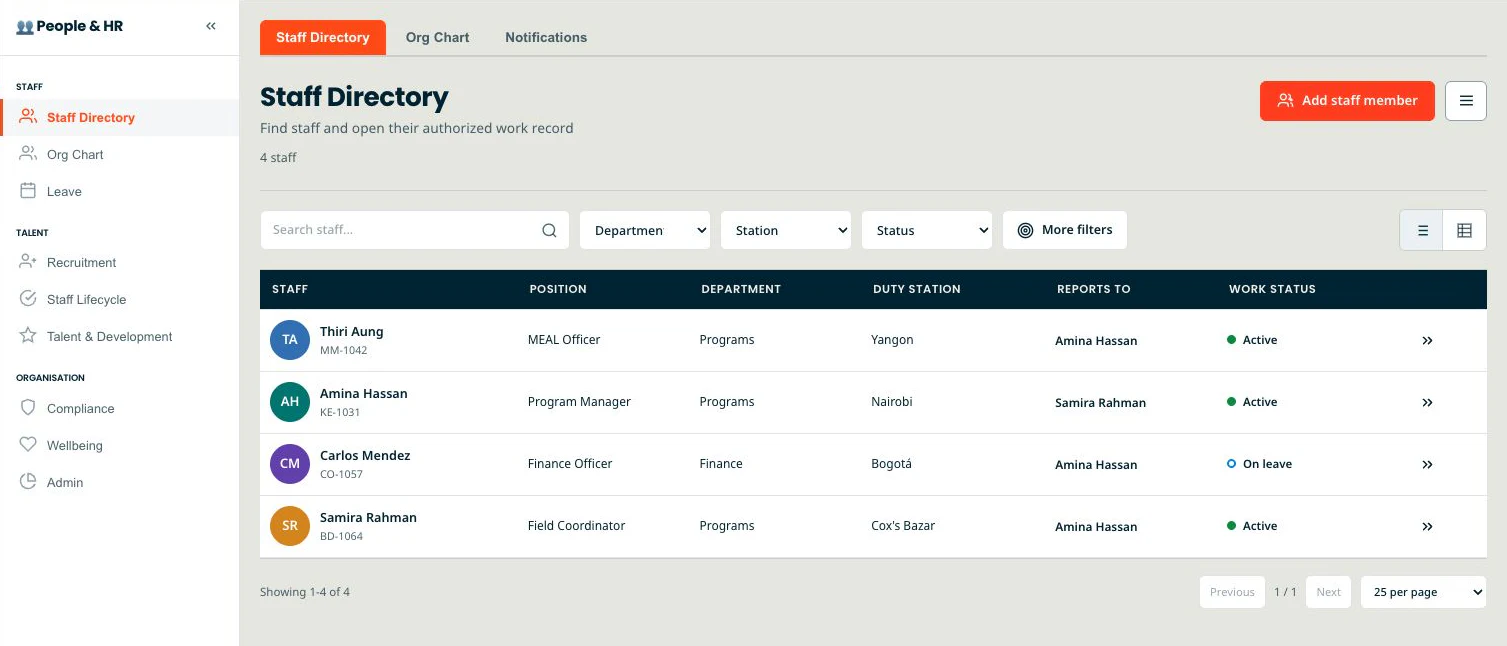Open the 25 per page dropdown
The height and width of the screenshot is (646, 1507).
tap(1424, 592)
